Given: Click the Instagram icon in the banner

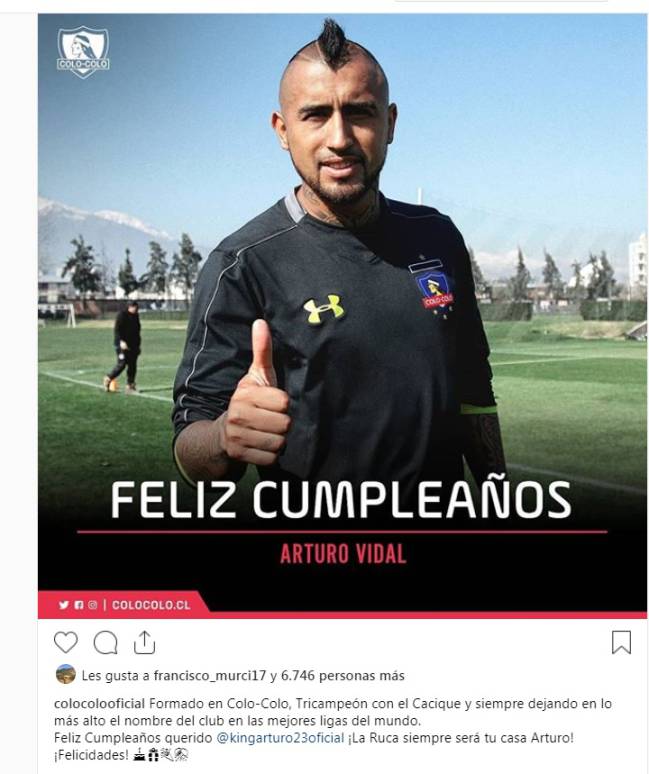Looking at the screenshot, I should [x=93, y=605].
